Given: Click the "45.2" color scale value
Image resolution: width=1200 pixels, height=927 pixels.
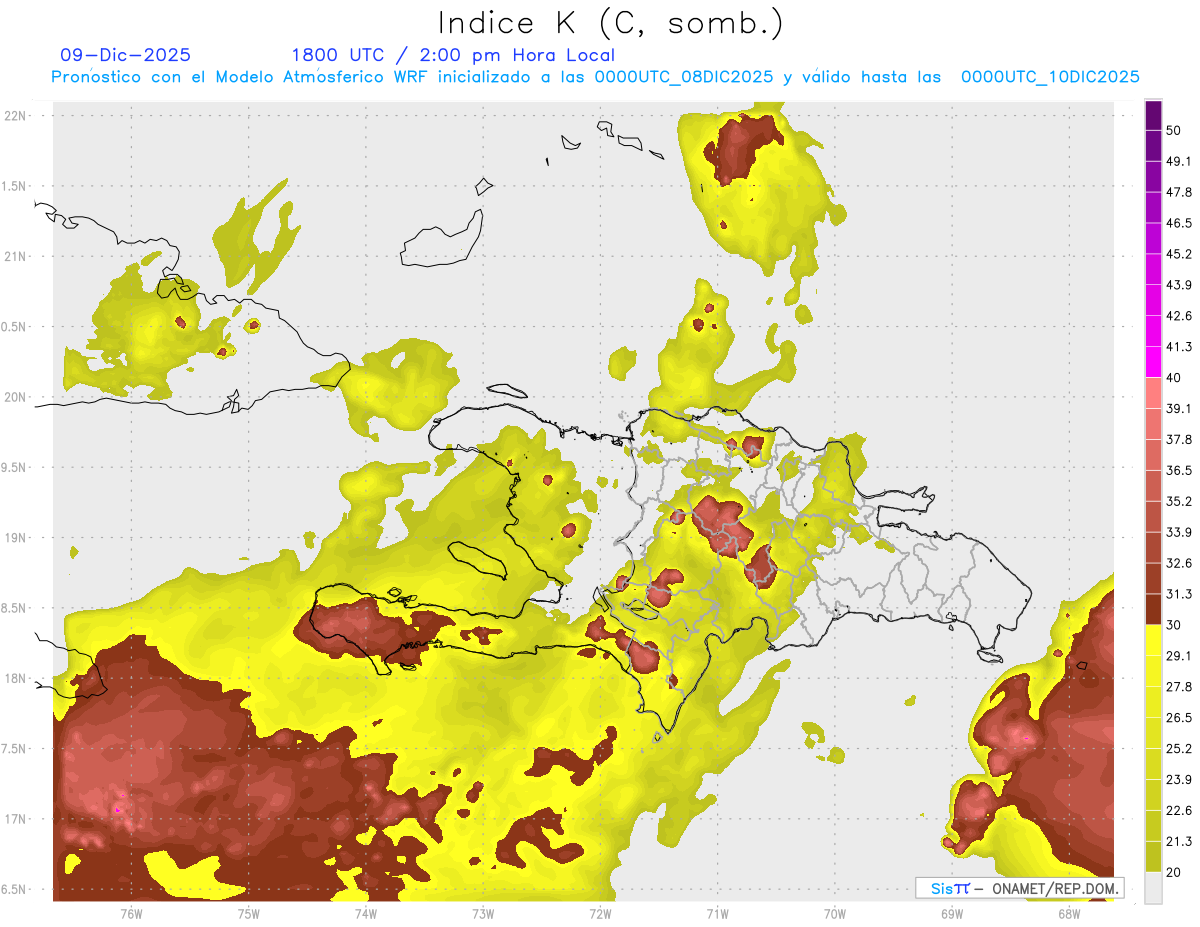Looking at the screenshot, I should click(1179, 254).
